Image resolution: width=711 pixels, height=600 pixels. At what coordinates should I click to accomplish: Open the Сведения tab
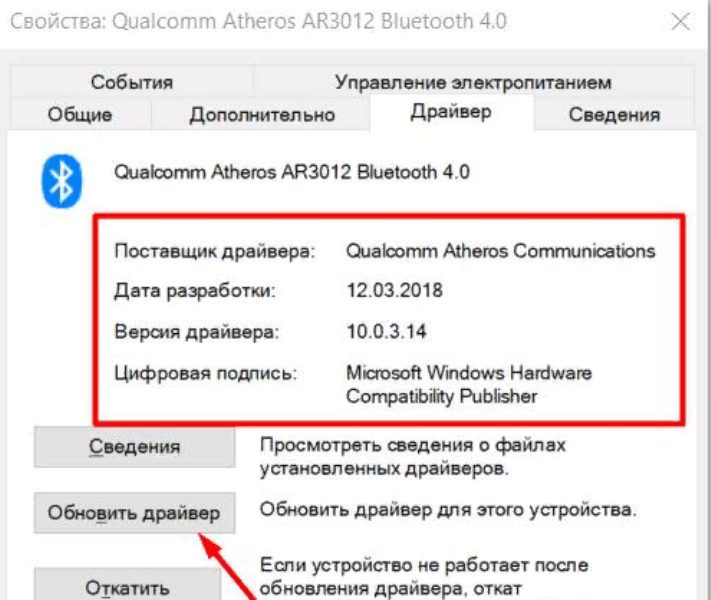point(614,114)
